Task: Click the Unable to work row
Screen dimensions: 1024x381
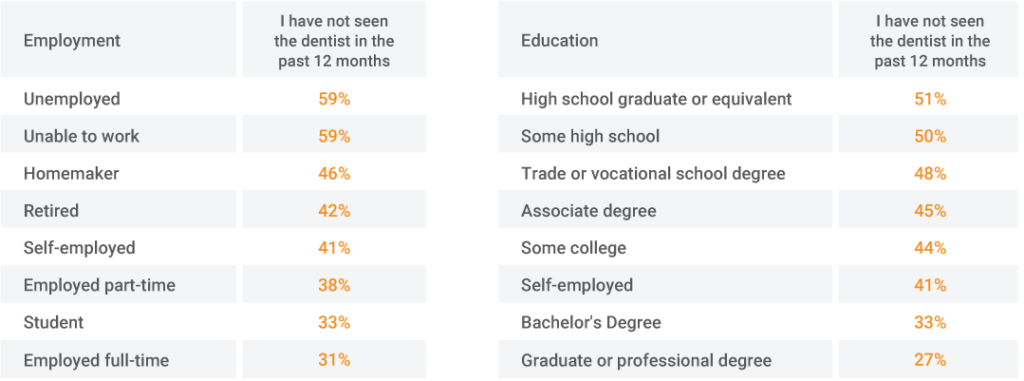Action: (213, 136)
